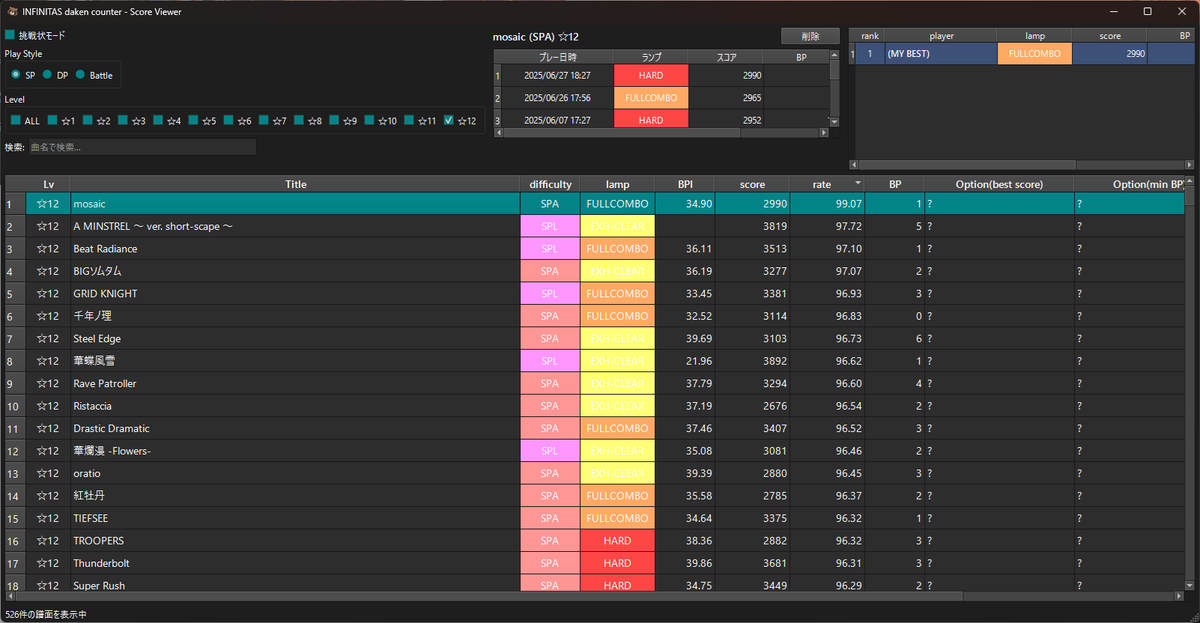Click the FULLCOMBO lamp in ranking row
The width and height of the screenshot is (1200, 623).
click(x=1034, y=53)
